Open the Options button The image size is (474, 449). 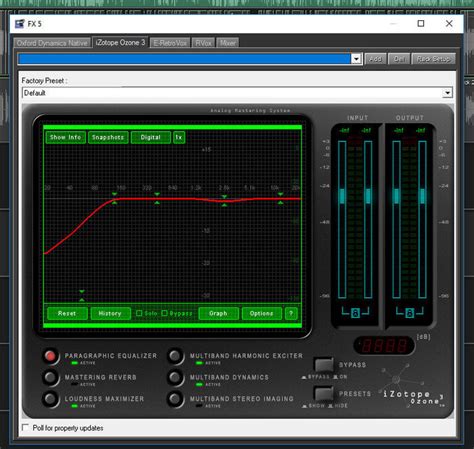click(262, 313)
